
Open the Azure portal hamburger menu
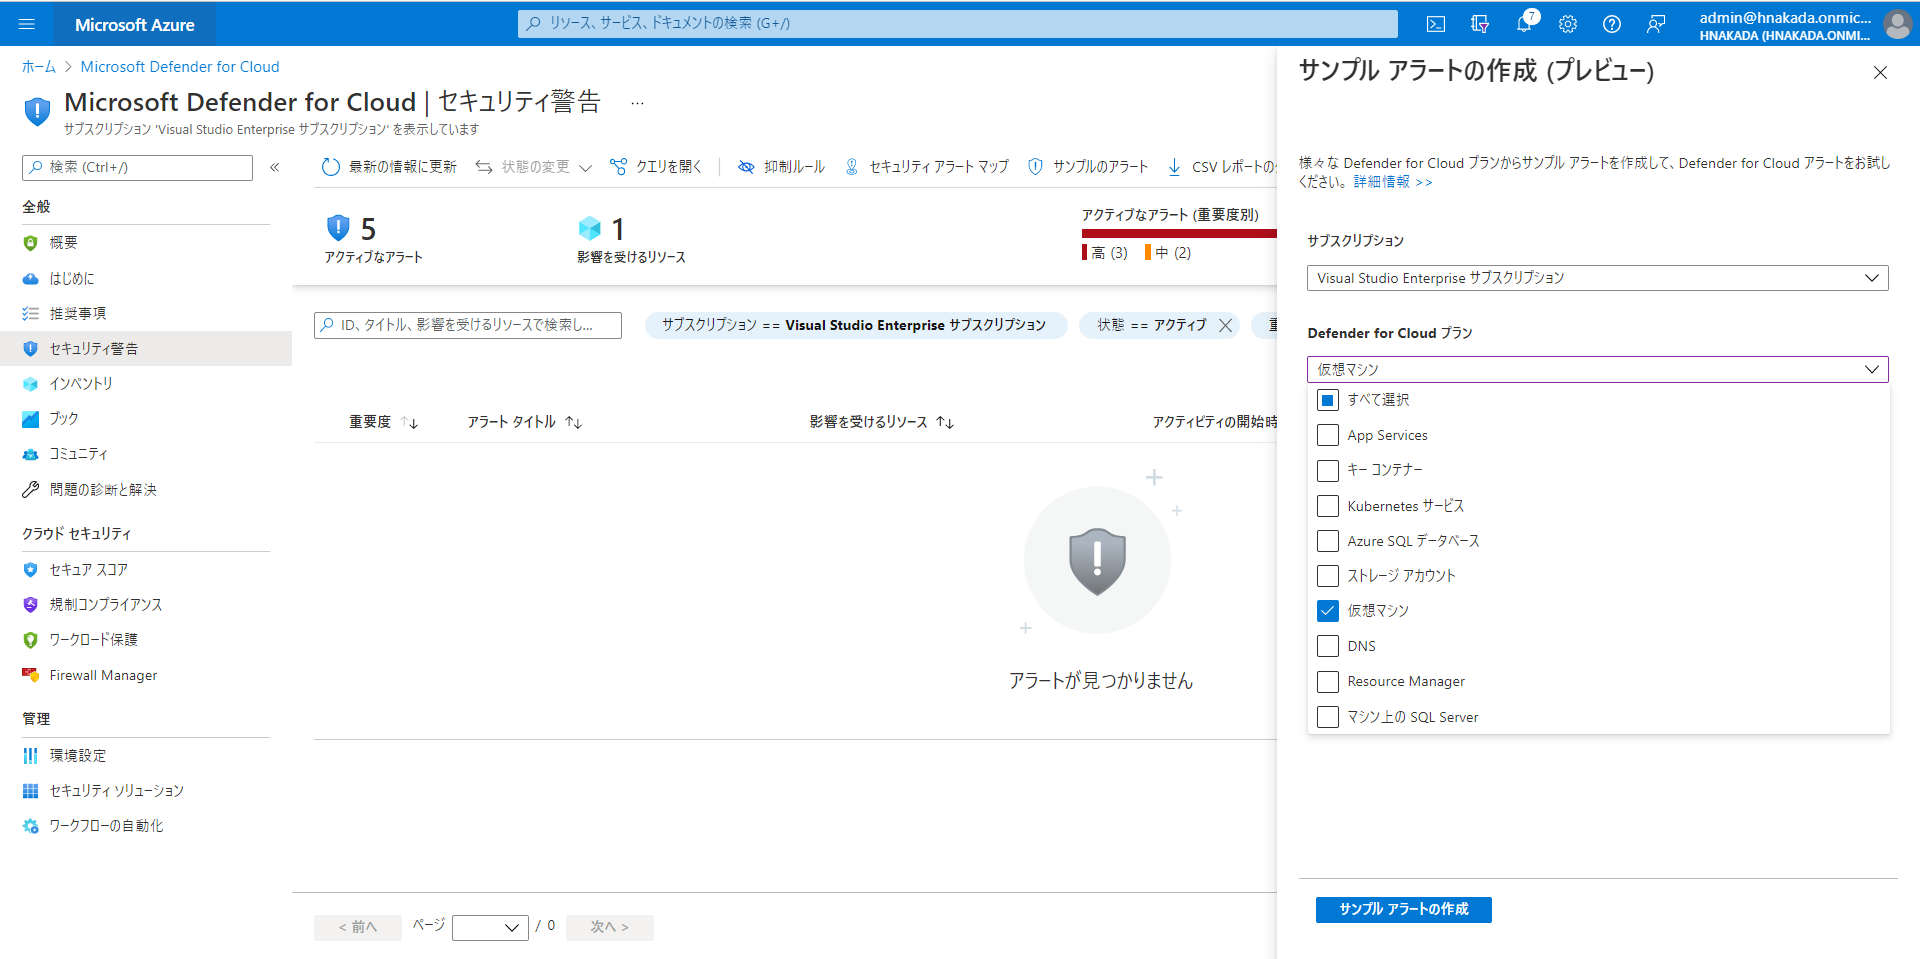coord(27,24)
